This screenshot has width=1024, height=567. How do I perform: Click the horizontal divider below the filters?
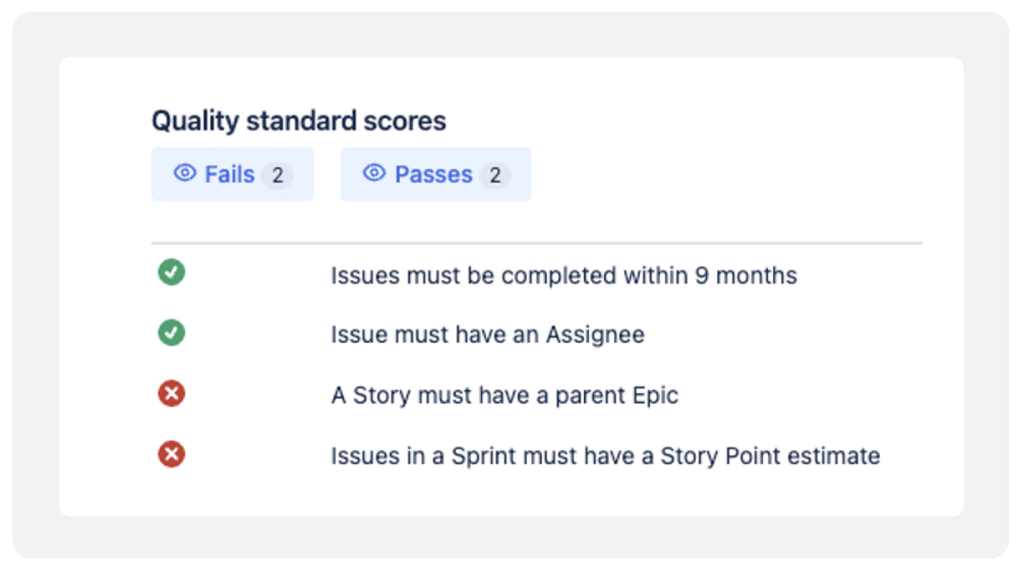point(536,243)
